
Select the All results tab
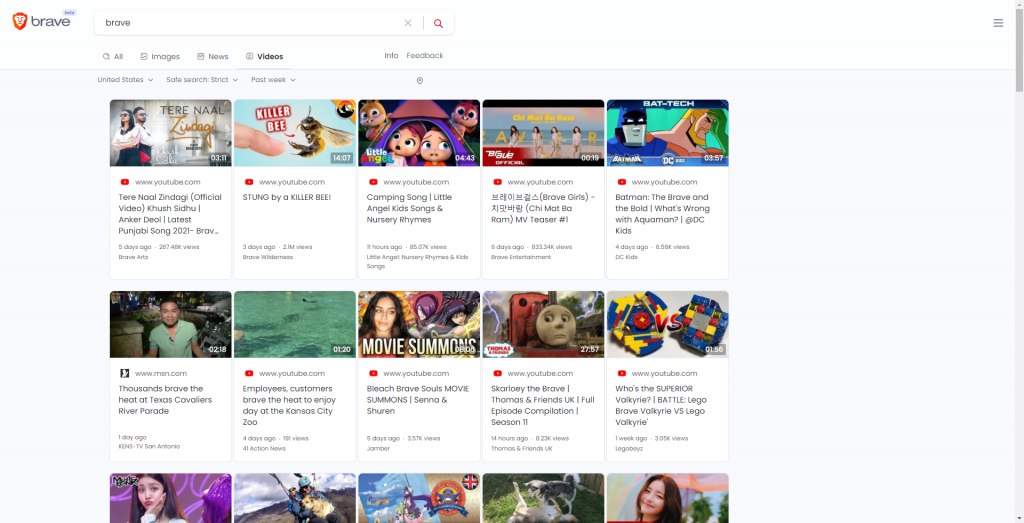click(x=113, y=57)
